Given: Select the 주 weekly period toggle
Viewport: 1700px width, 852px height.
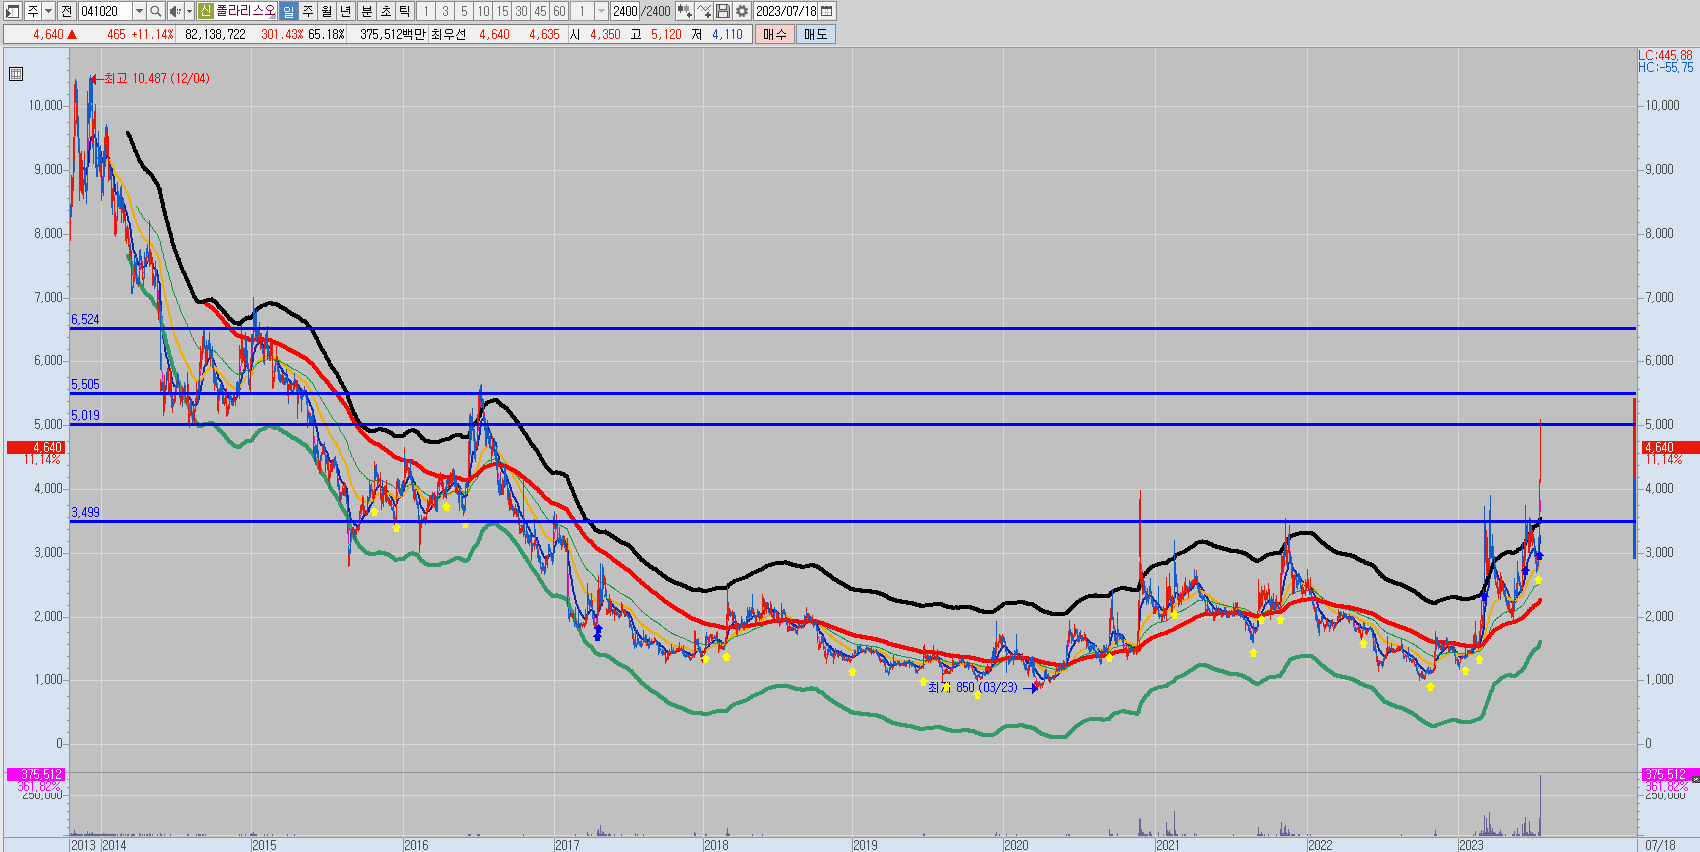Looking at the screenshot, I should pyautogui.click(x=307, y=11).
